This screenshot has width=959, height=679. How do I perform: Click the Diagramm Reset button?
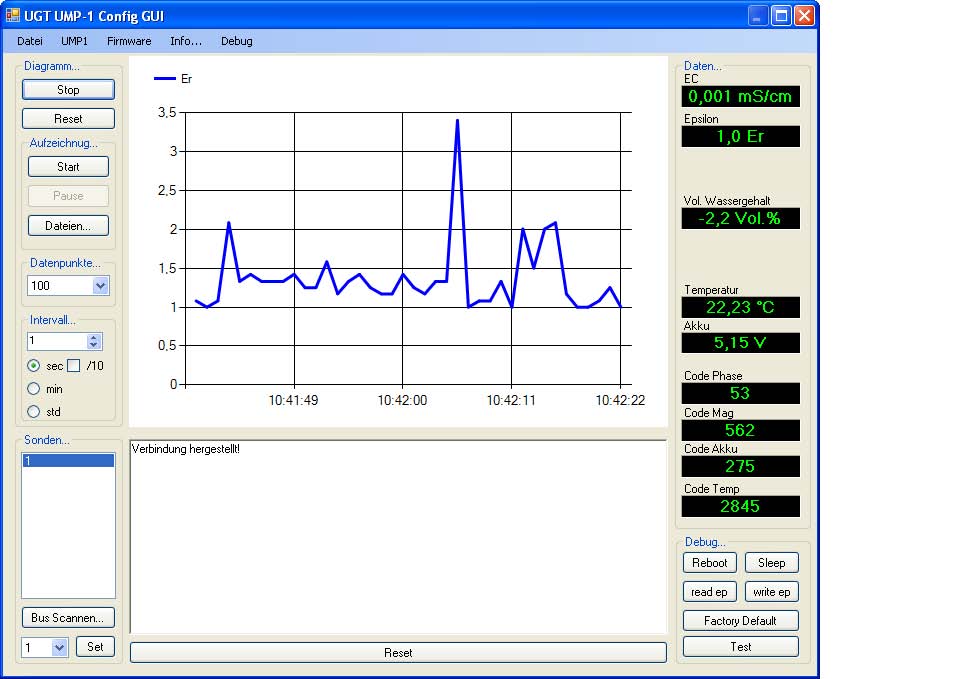click(x=68, y=119)
